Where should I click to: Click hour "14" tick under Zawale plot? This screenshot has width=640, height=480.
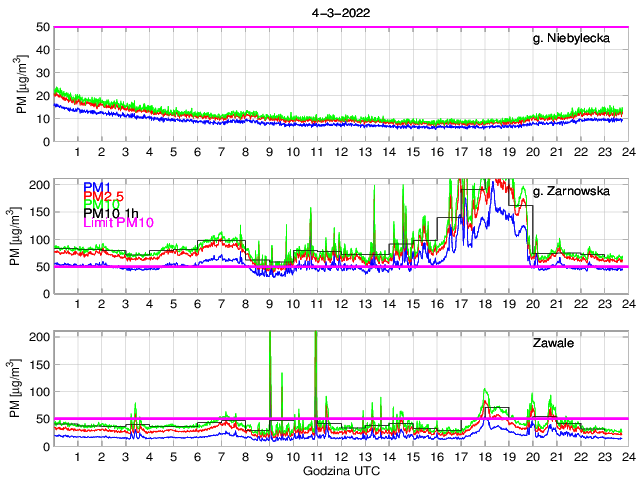point(389,457)
